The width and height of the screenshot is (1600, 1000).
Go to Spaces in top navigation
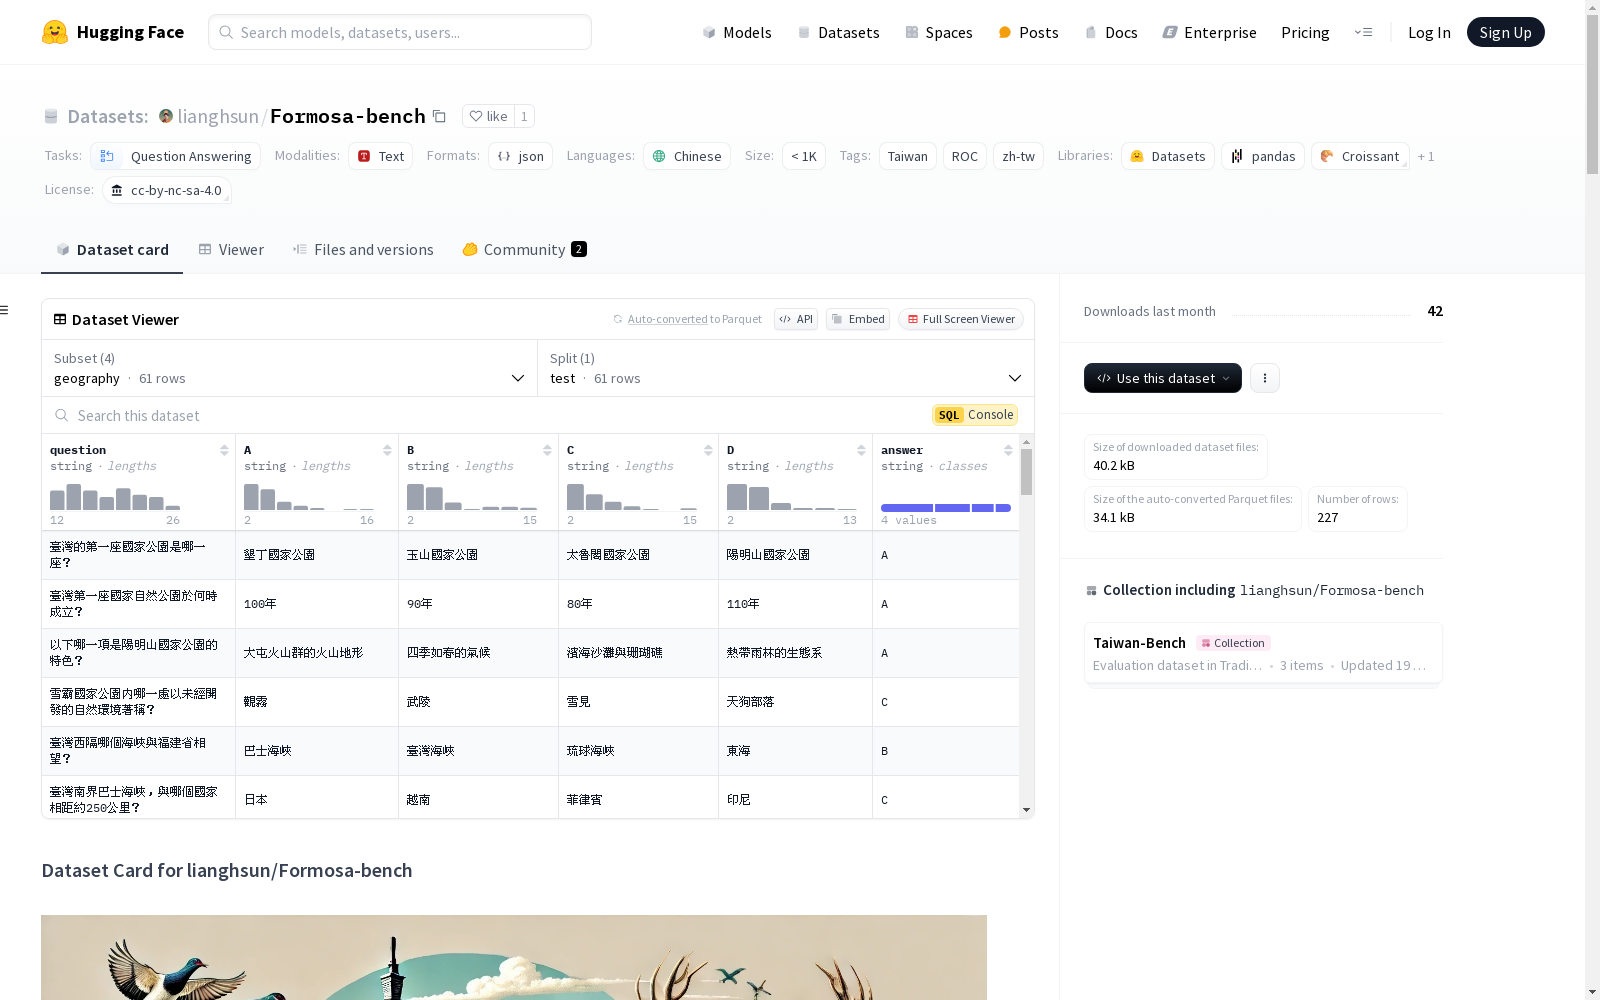click(x=939, y=32)
